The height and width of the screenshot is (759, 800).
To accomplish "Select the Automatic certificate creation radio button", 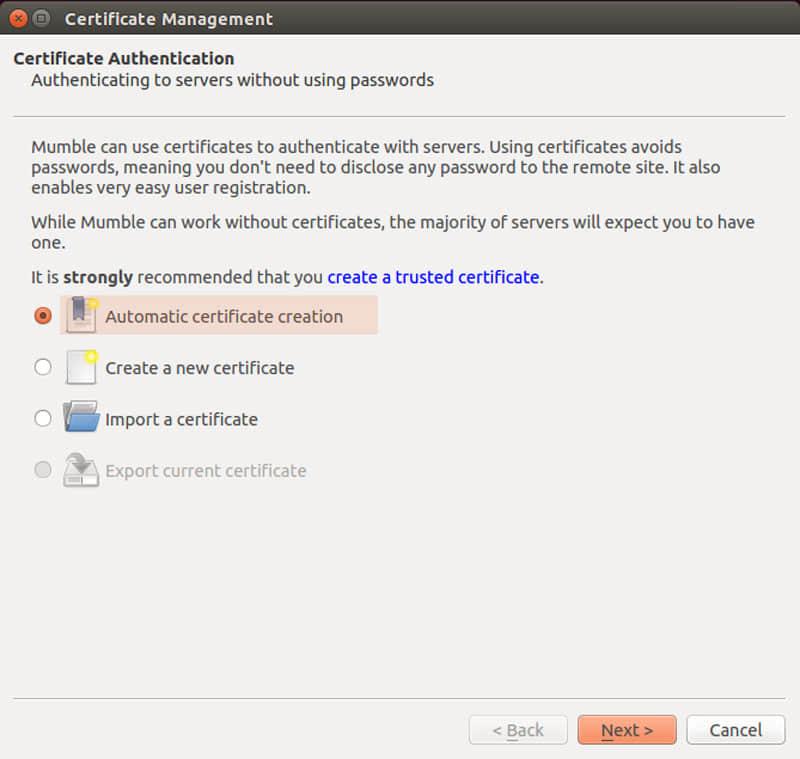I will tap(42, 315).
